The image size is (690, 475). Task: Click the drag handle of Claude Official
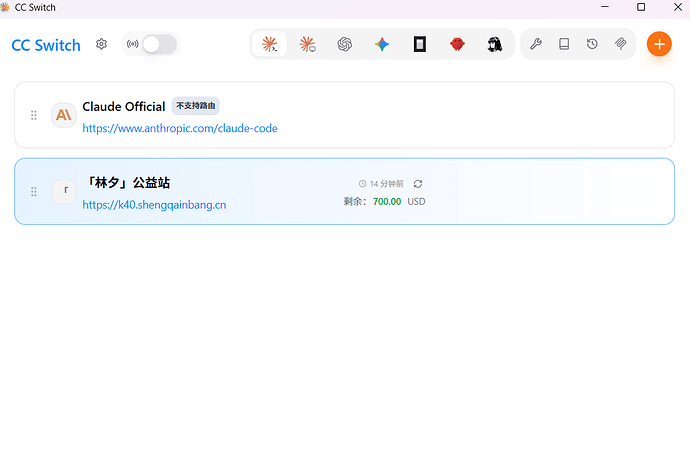(x=34, y=115)
